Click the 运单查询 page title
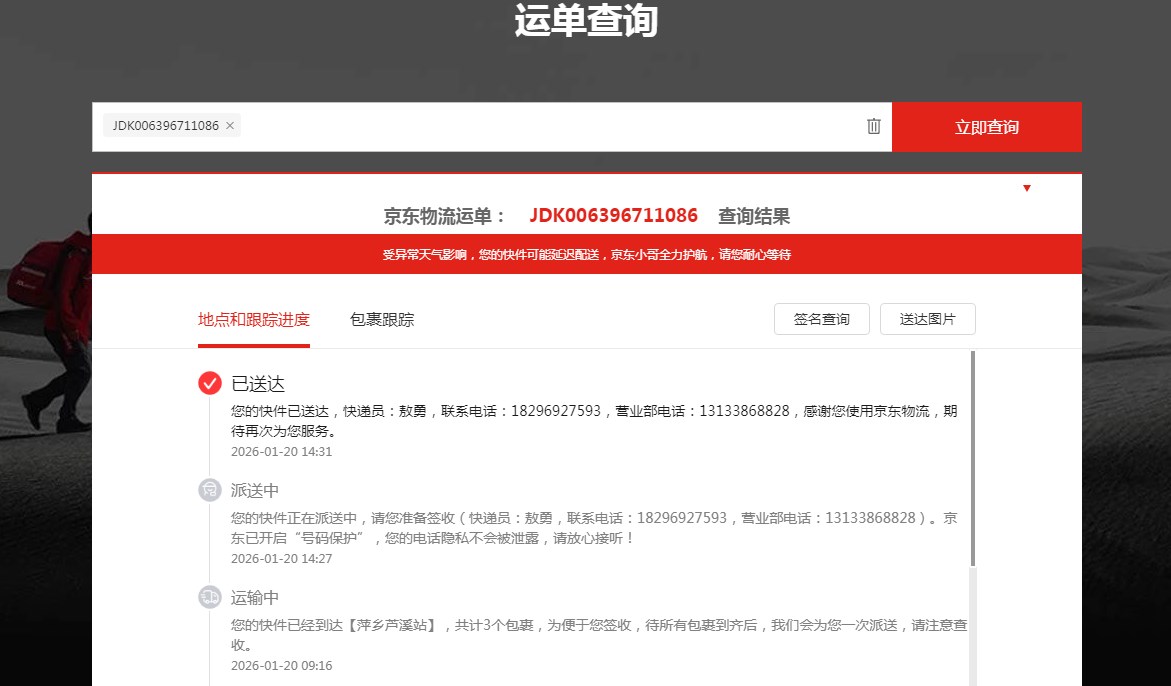 pos(586,22)
